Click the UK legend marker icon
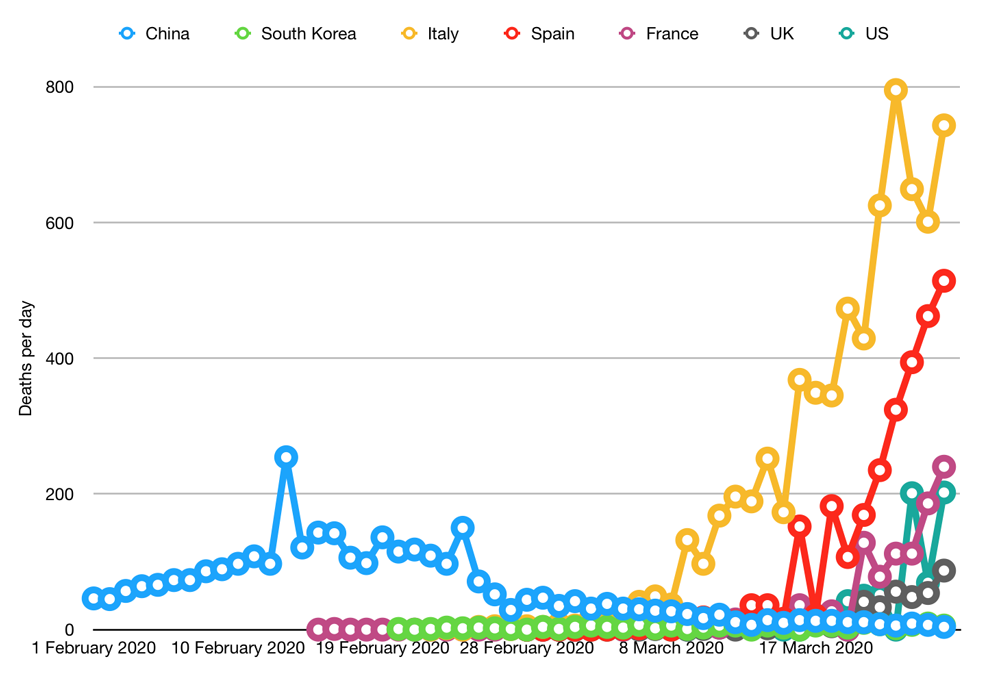This screenshot has width=1000, height=686. pos(751,33)
